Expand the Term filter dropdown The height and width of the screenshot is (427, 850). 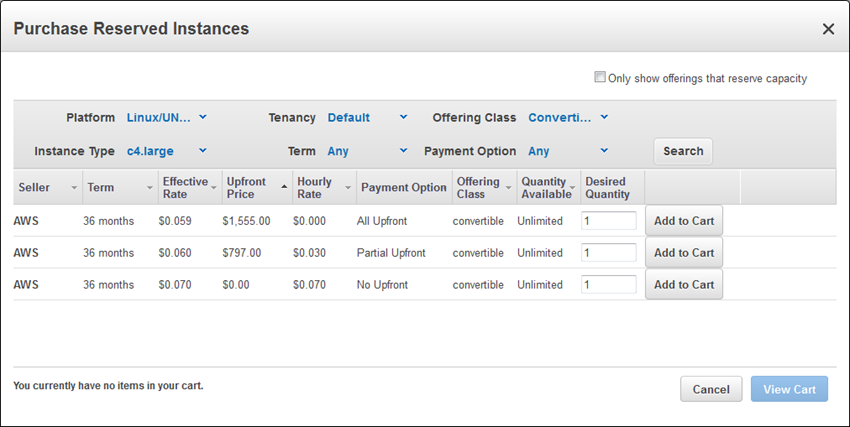367,151
